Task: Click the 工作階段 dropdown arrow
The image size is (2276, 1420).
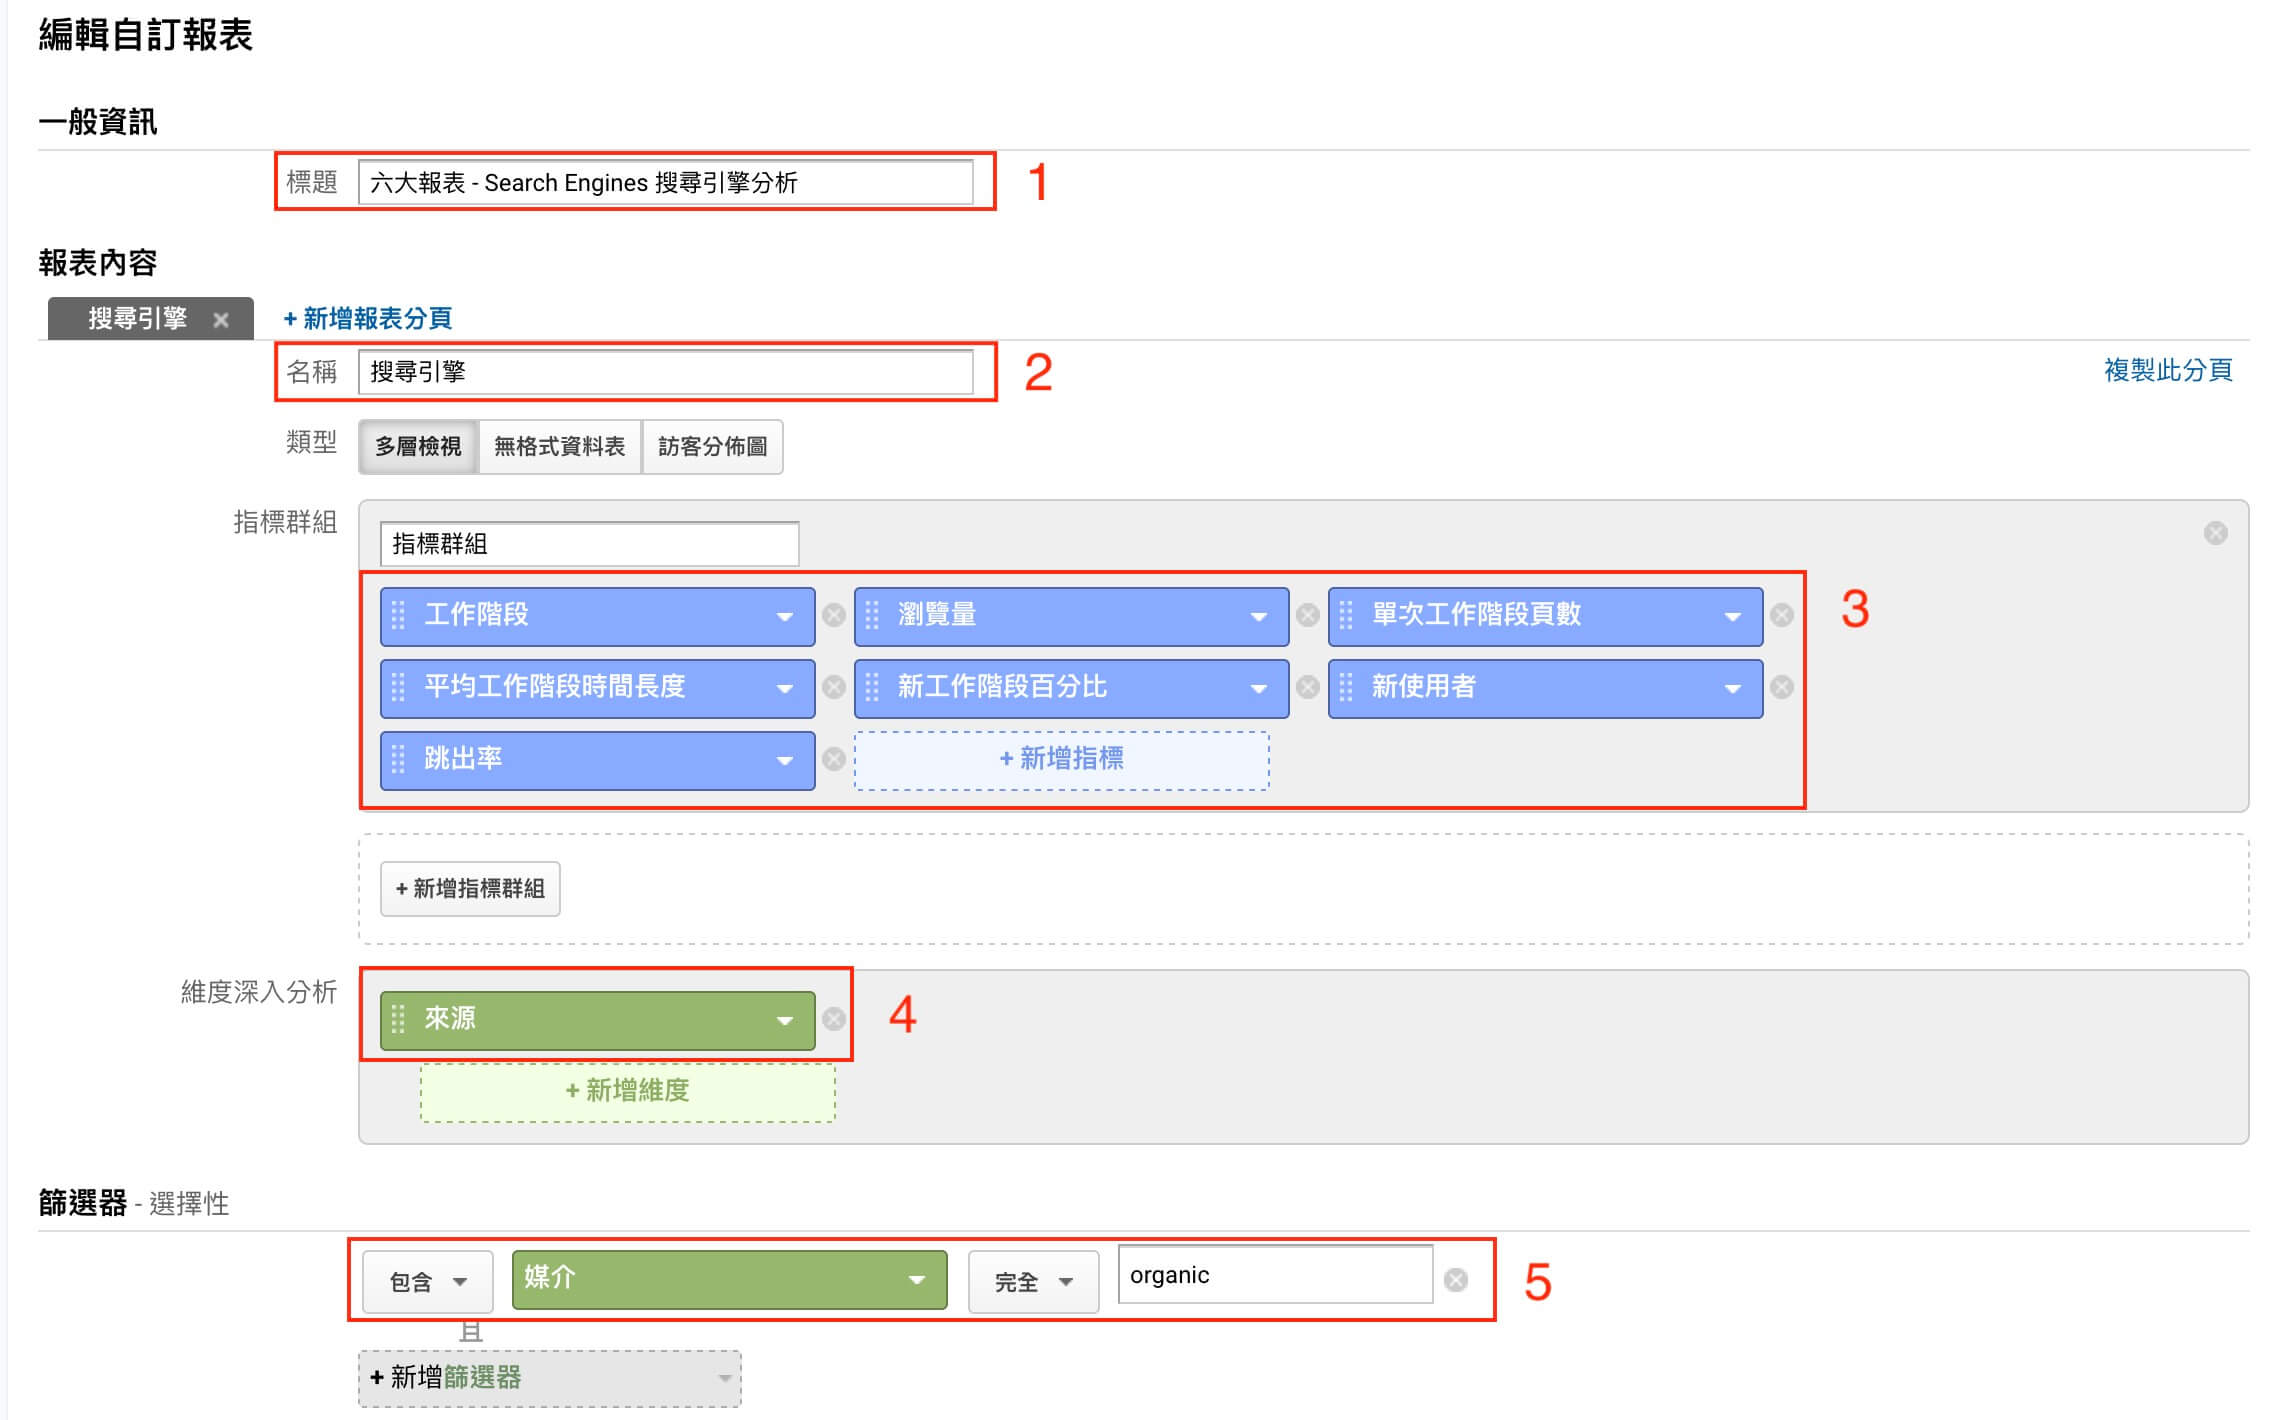Action: point(786,617)
